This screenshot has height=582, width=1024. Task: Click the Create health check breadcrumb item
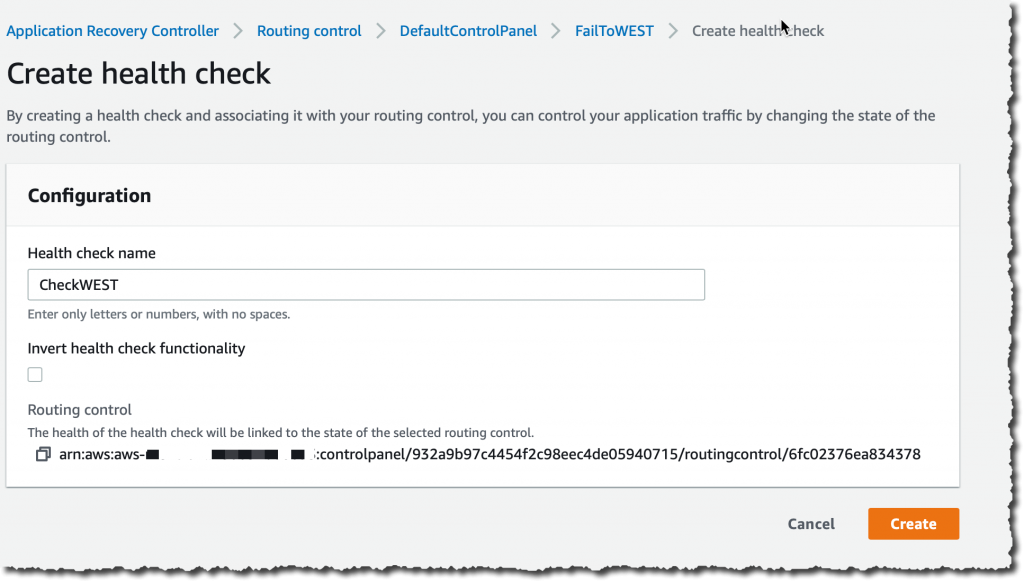coord(757,31)
